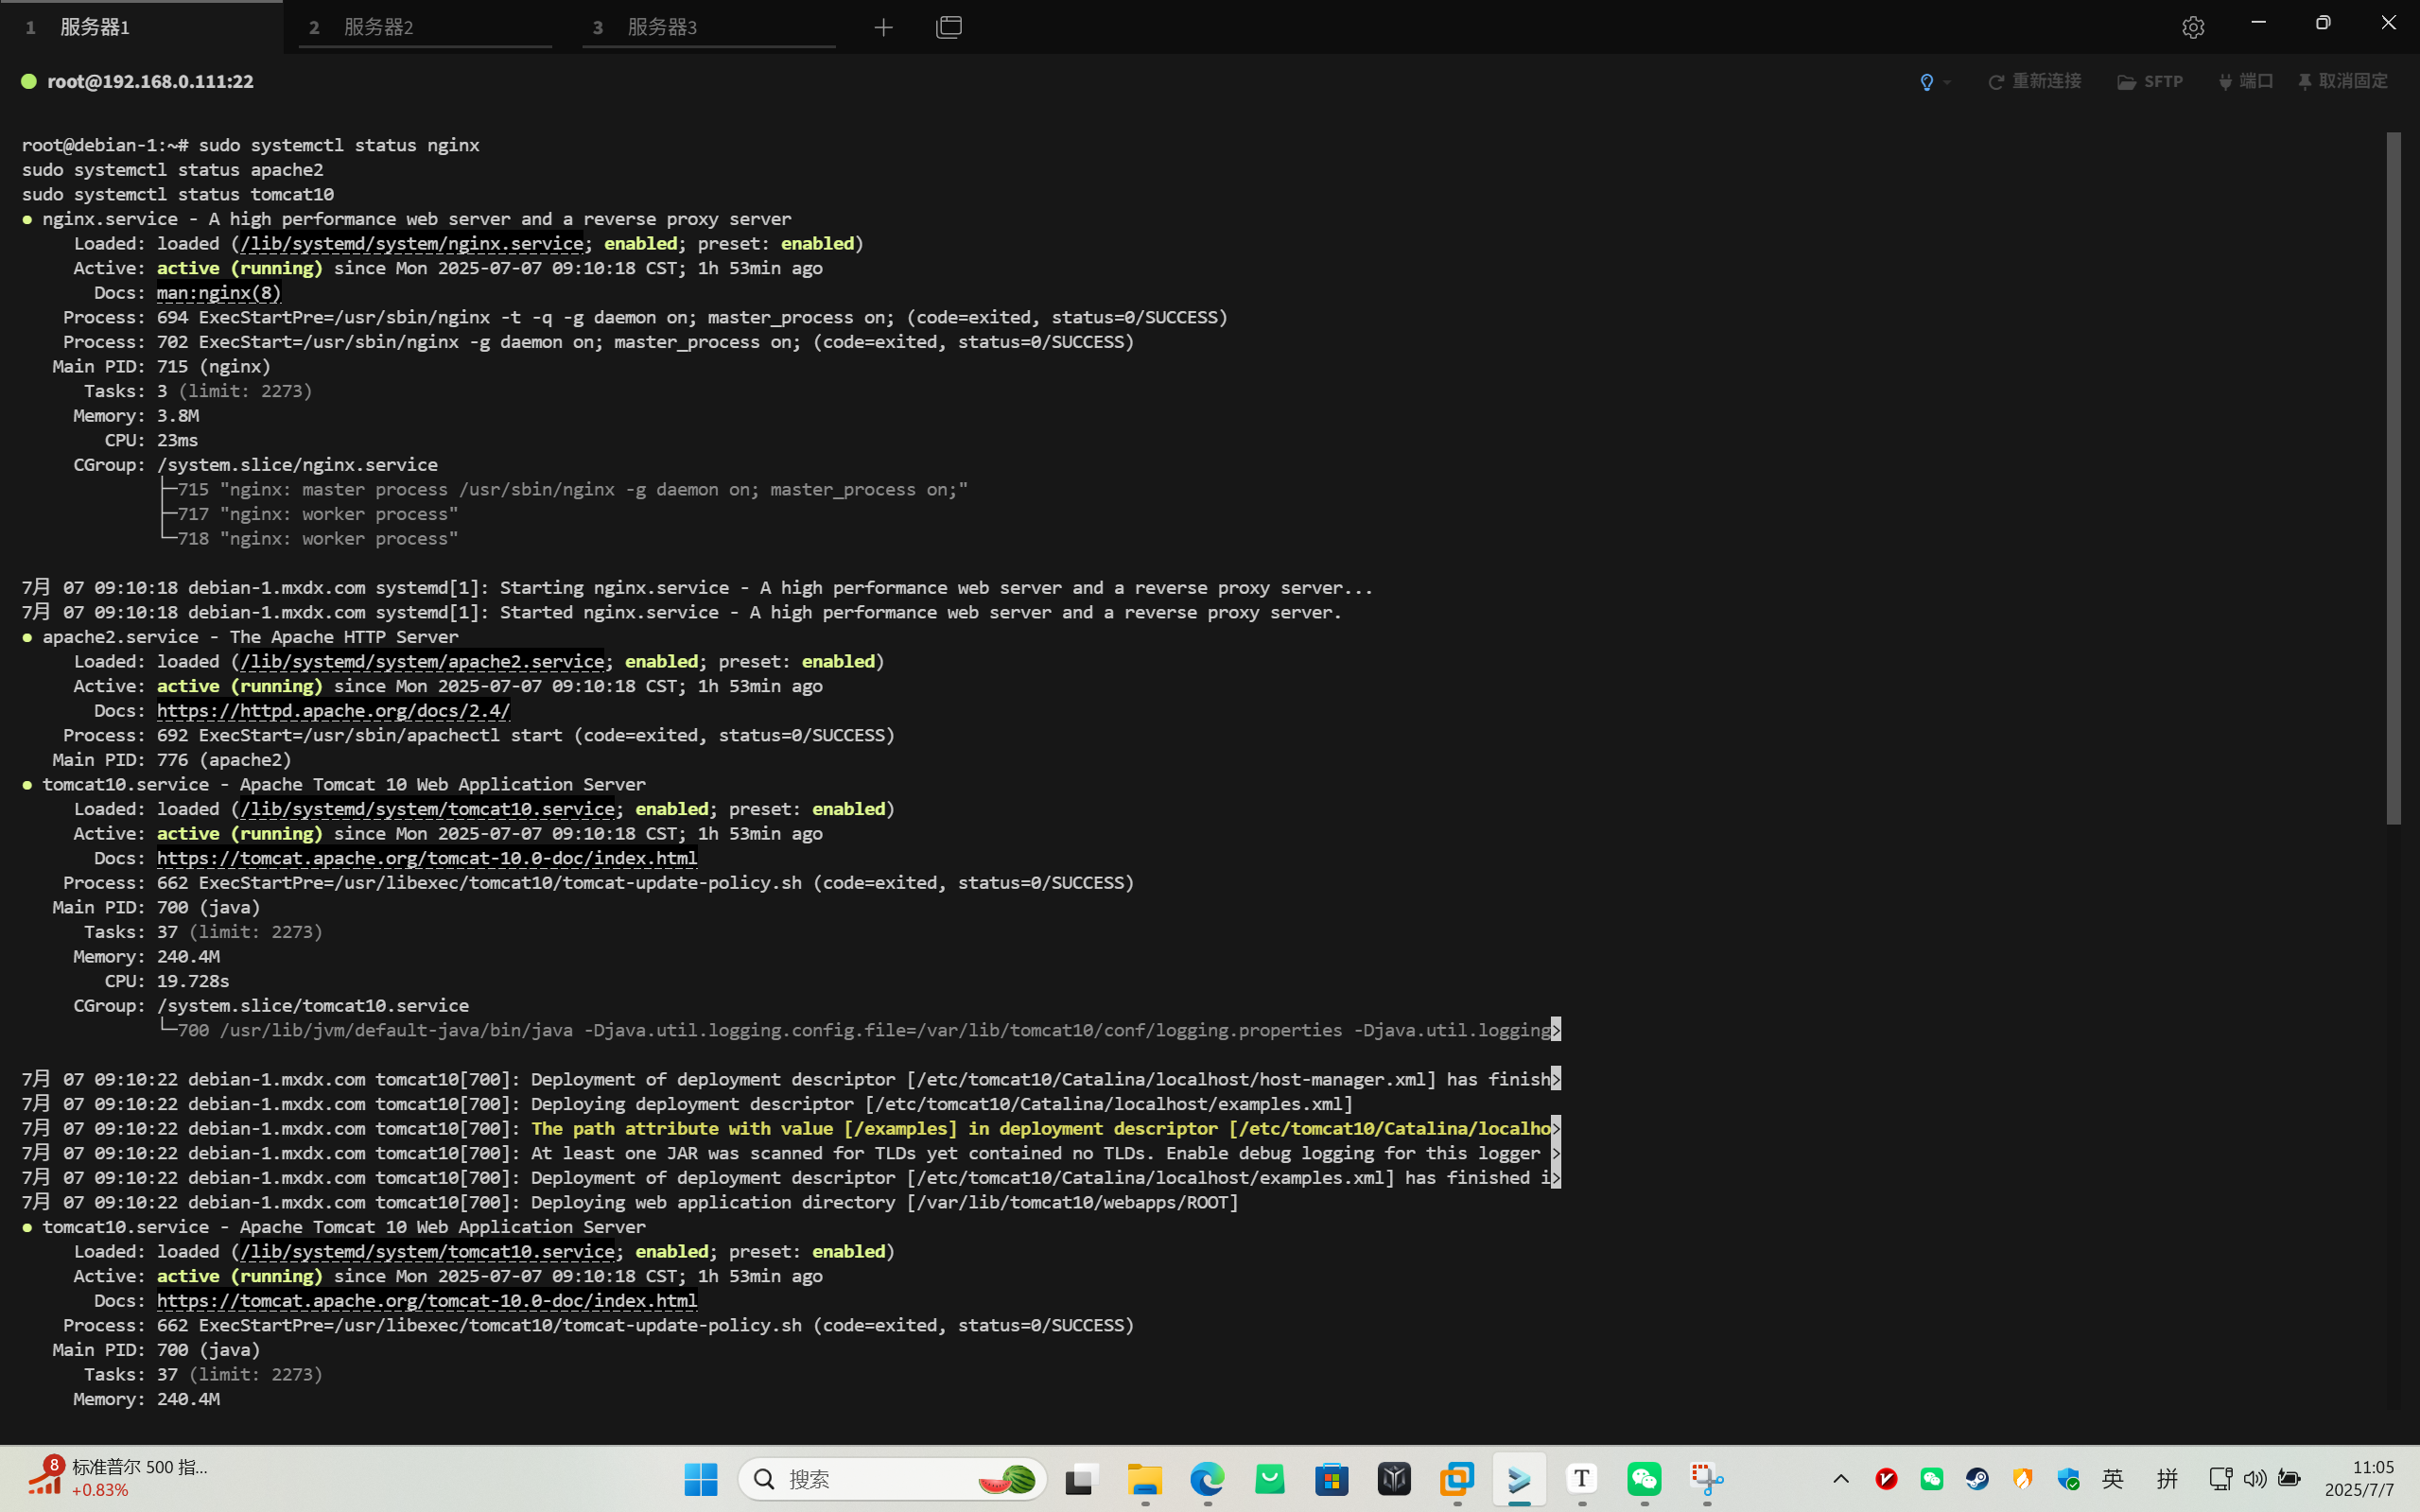Open the httpd.apache.org/docs/2.4 link
Image resolution: width=2420 pixels, height=1512 pixels.
pyautogui.click(x=333, y=710)
